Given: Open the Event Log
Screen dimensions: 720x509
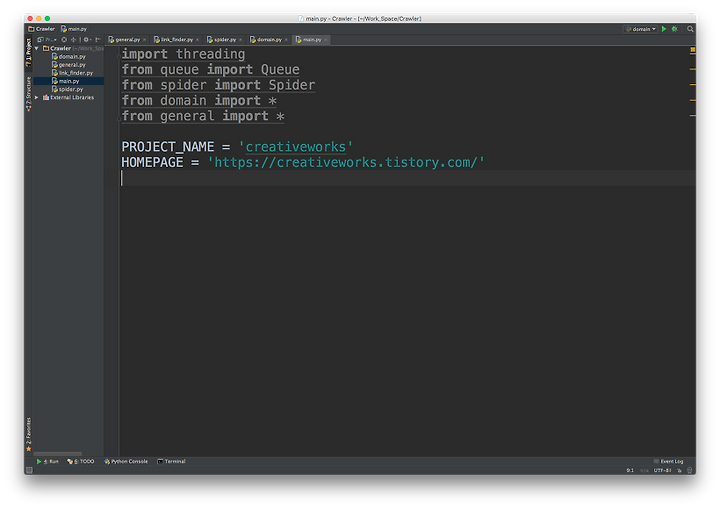Looking at the screenshot, I should pos(669,461).
